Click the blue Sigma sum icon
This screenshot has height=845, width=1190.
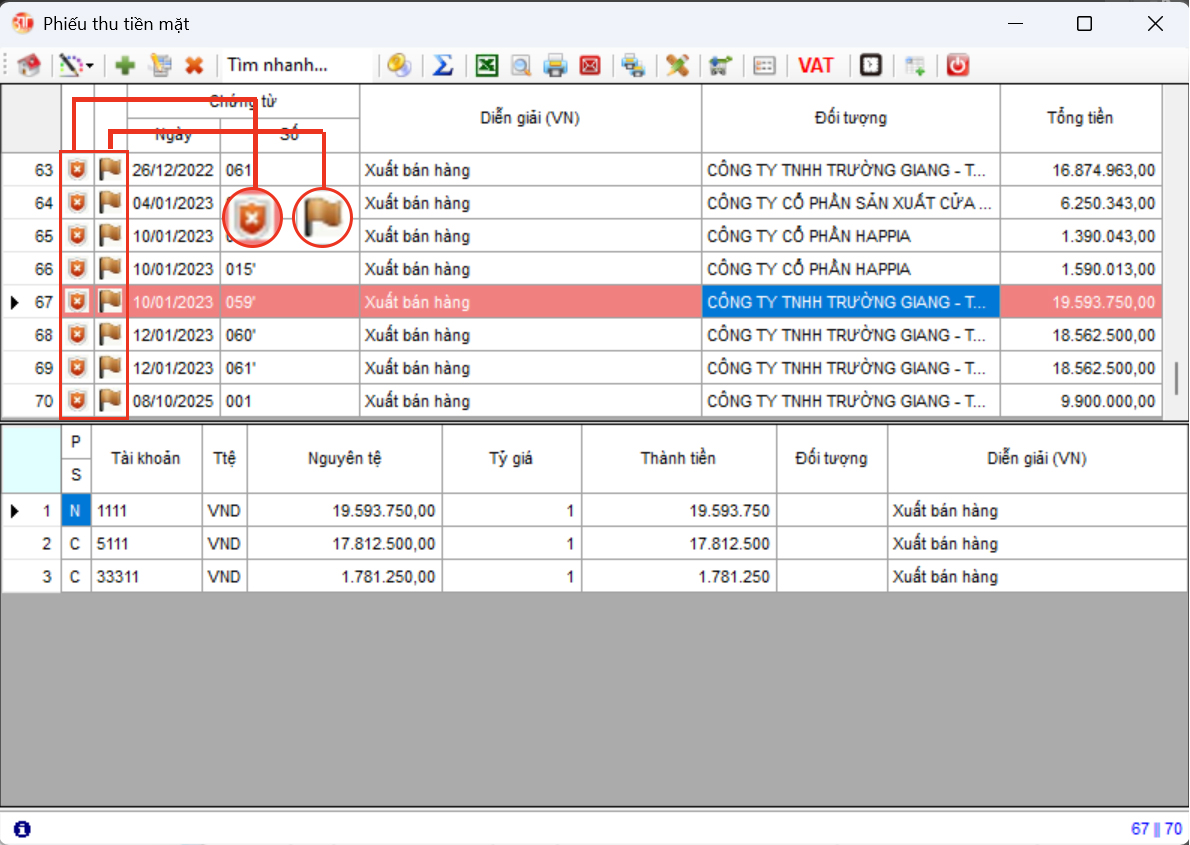tap(443, 66)
